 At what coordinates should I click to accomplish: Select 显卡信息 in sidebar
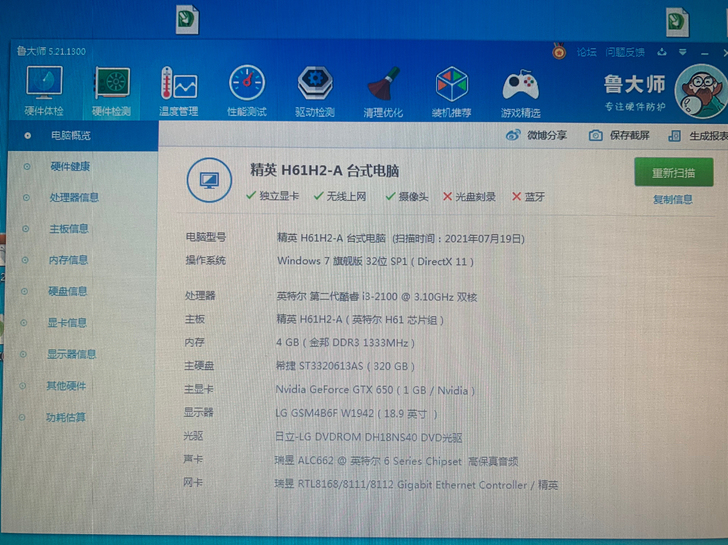coord(67,323)
